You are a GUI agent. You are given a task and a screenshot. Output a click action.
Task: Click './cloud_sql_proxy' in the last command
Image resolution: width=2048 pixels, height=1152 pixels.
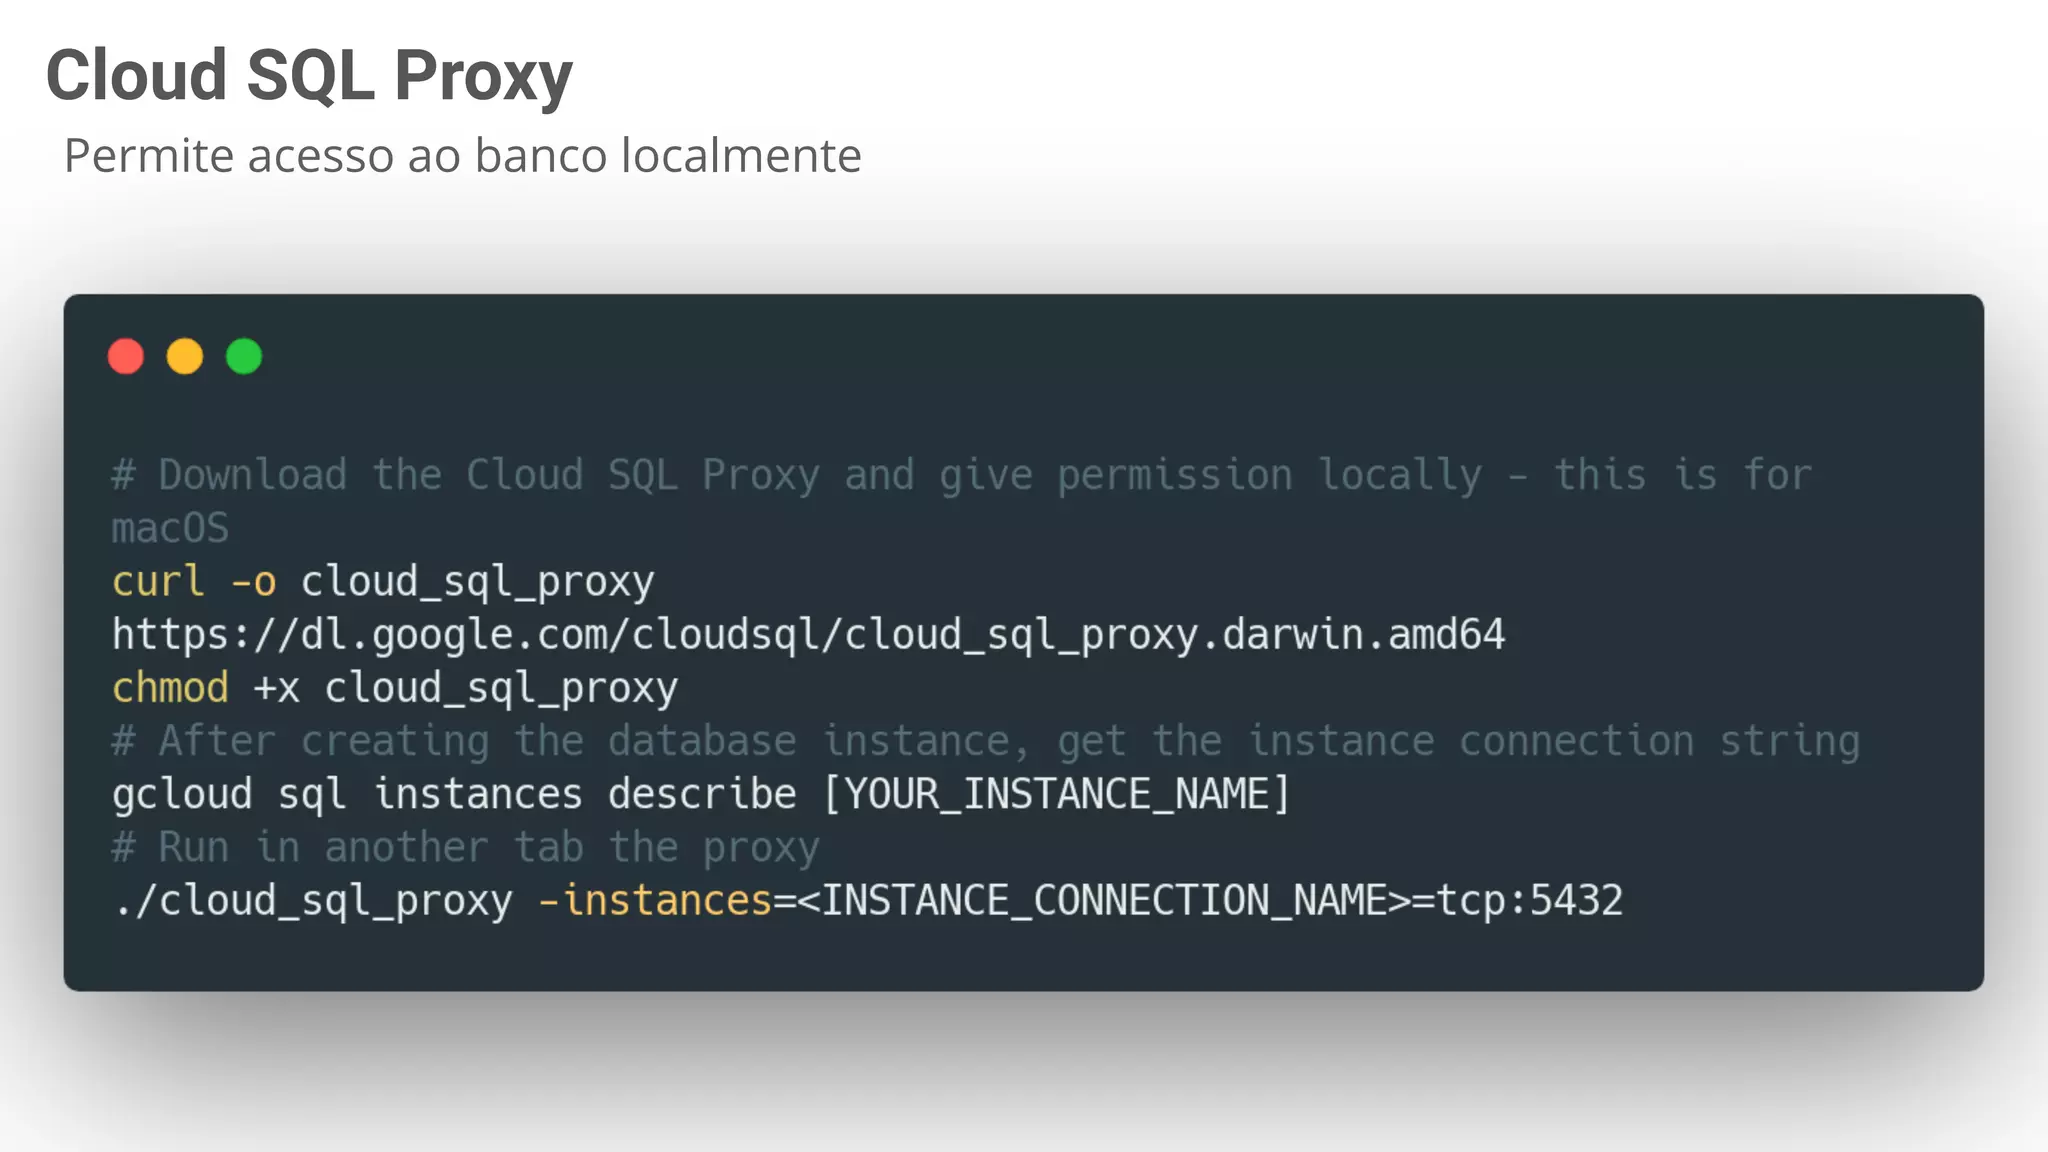pyautogui.click(x=313, y=901)
